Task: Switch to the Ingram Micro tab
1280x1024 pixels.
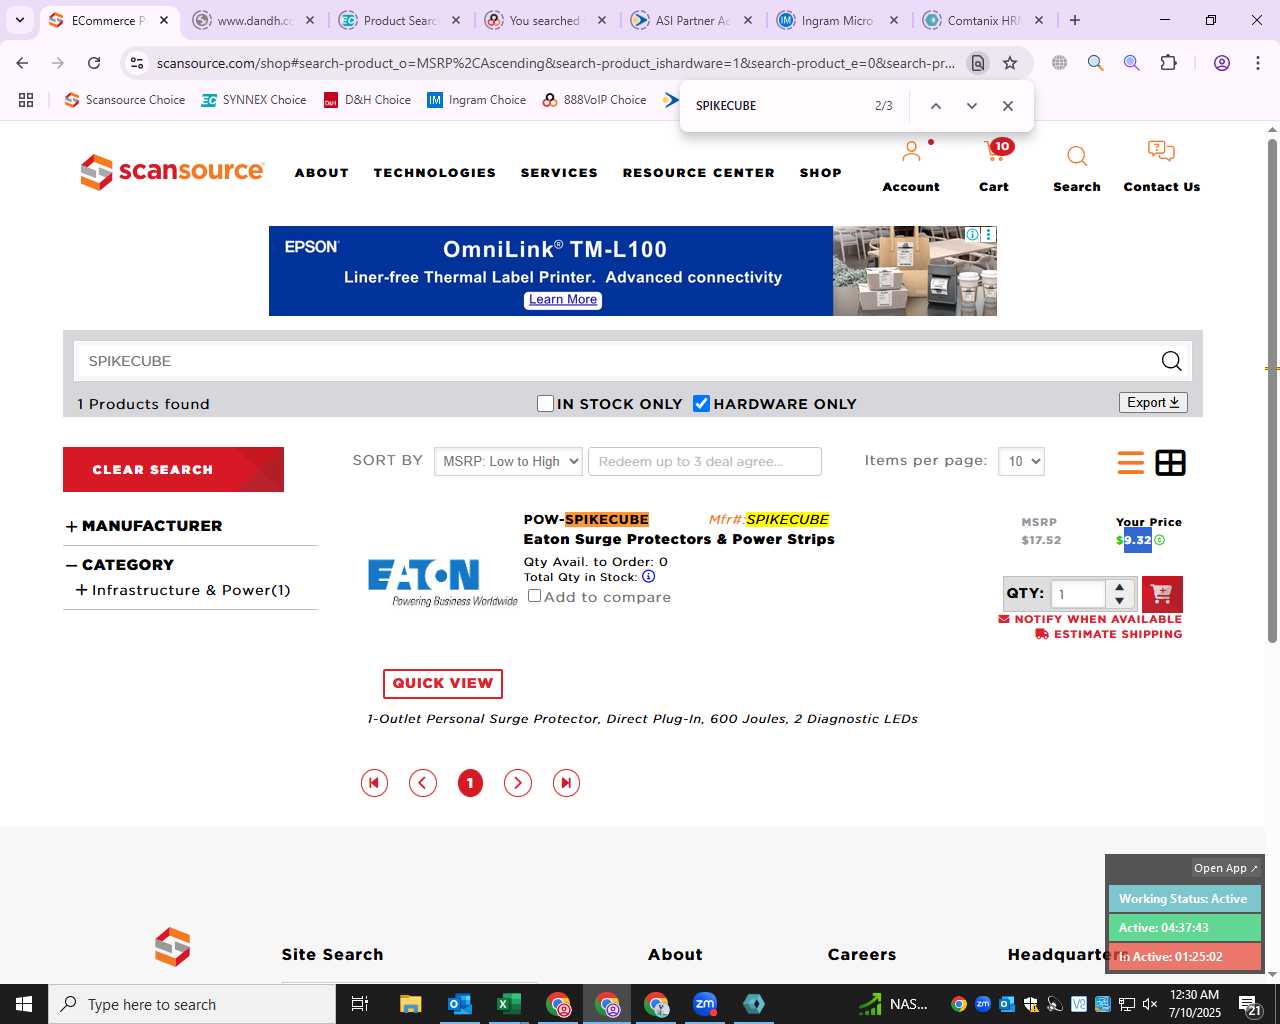Action: 838,20
